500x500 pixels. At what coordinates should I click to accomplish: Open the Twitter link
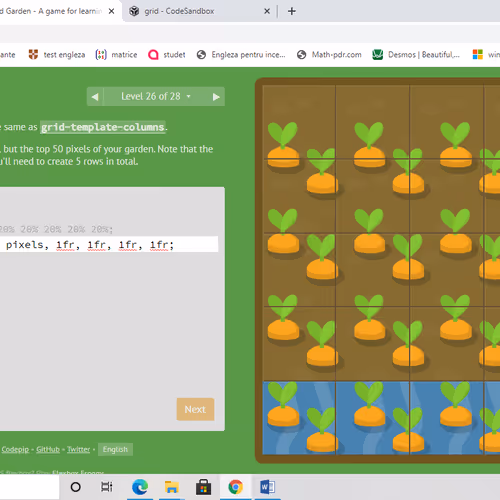click(x=78, y=449)
